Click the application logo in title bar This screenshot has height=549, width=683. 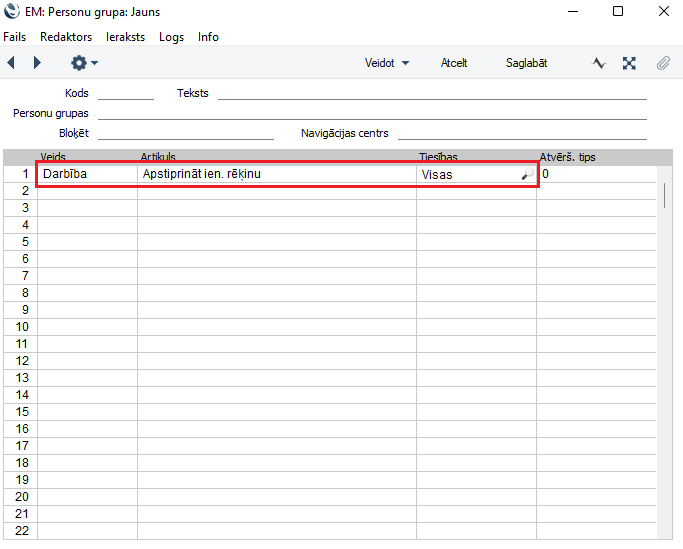[x=12, y=12]
